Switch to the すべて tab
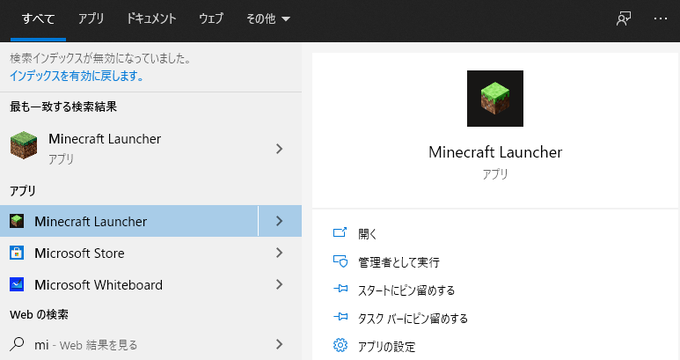The height and width of the screenshot is (360, 680). pos(38,19)
